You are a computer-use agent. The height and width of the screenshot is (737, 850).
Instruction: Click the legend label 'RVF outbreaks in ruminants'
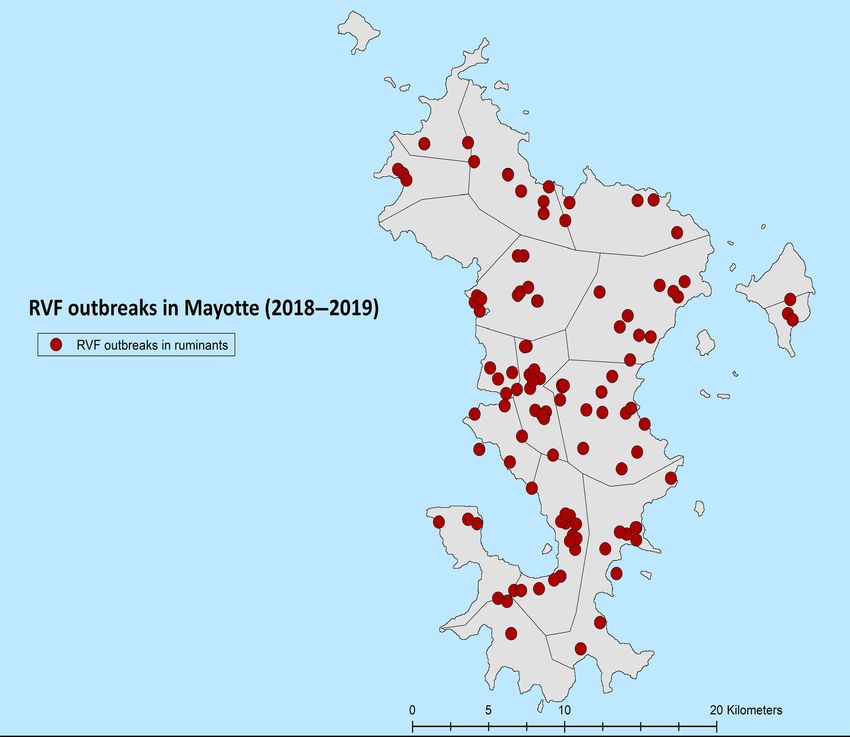(152, 345)
